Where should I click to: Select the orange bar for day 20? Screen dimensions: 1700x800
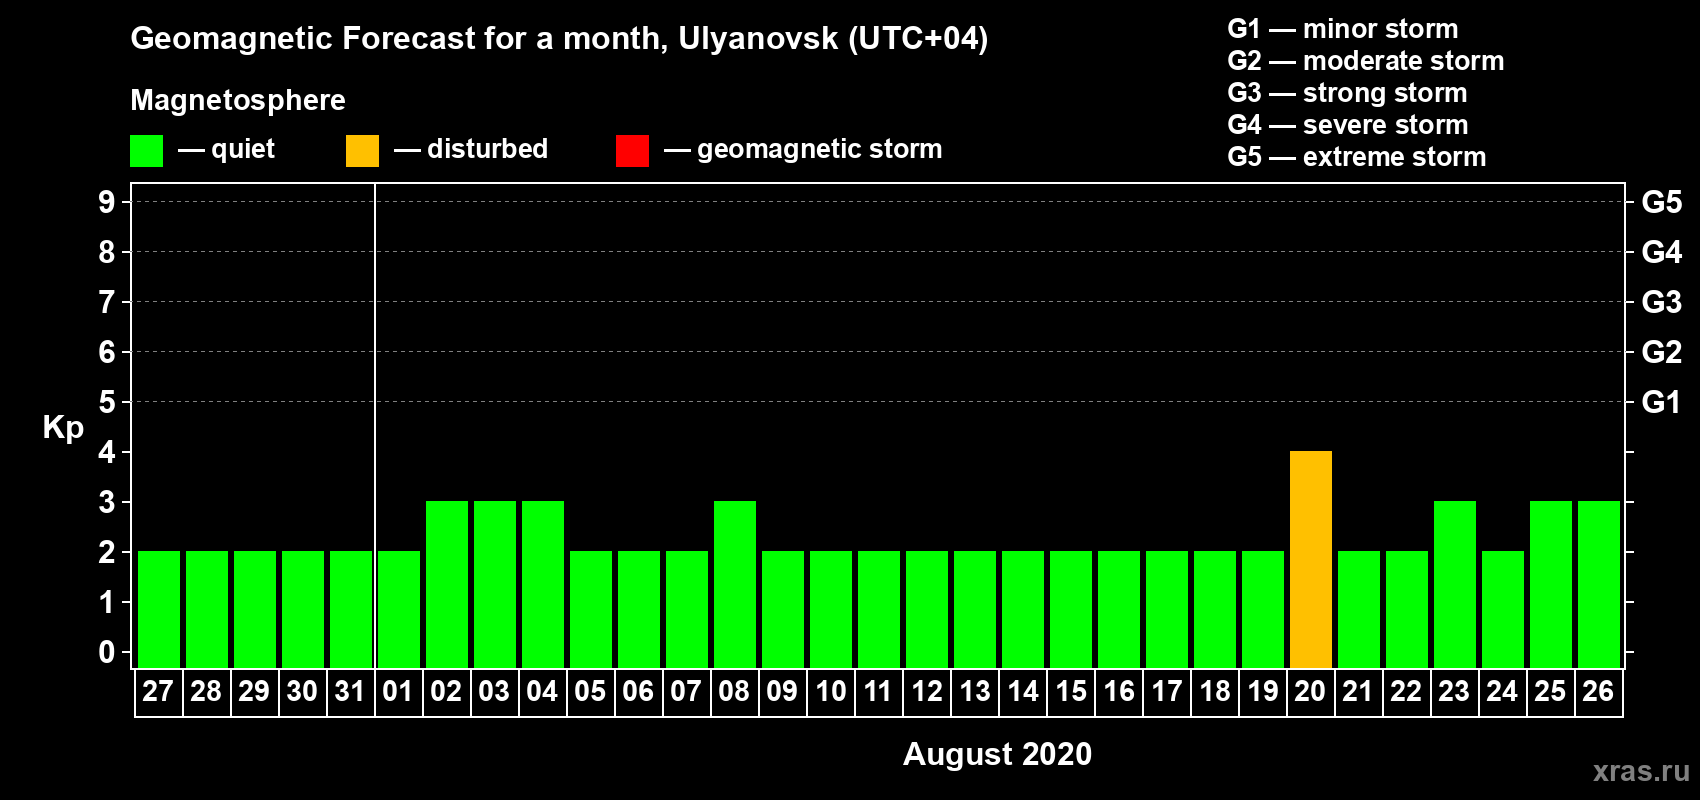click(x=1311, y=559)
